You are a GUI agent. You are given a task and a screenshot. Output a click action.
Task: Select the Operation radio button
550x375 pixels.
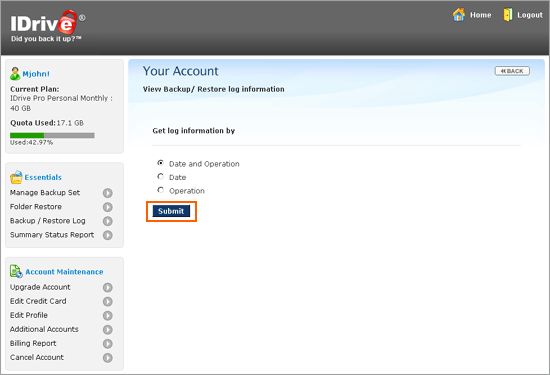pos(161,190)
